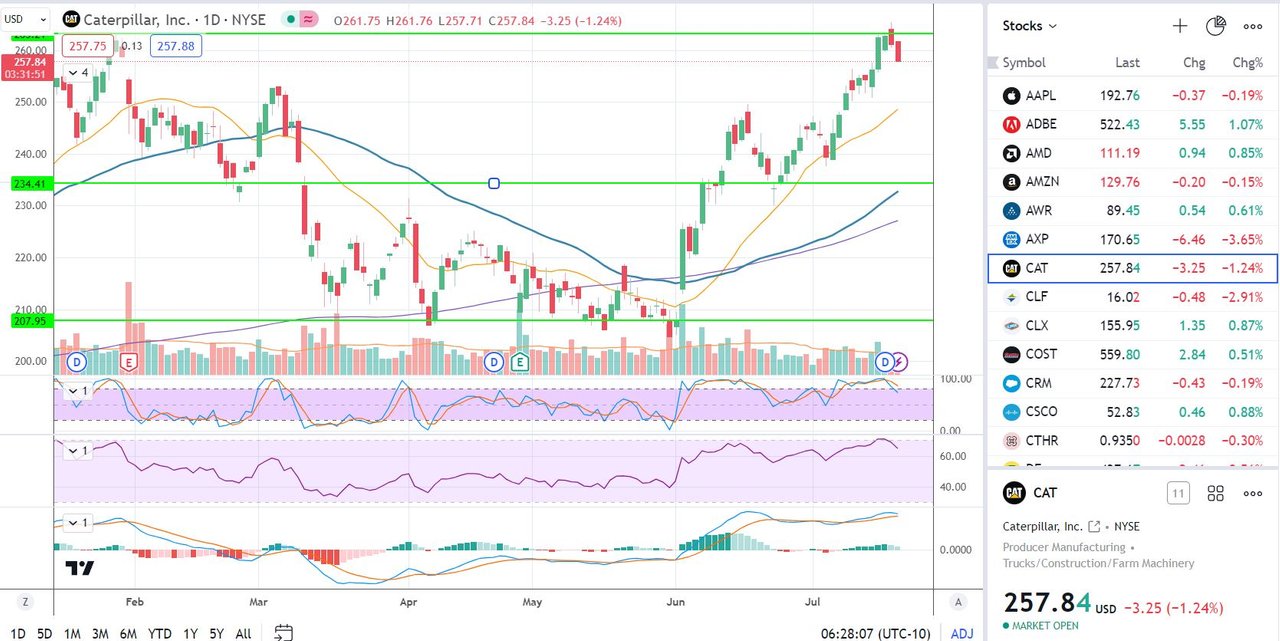Click the Caterpillar CAT logo in chart title
1280x641 pixels.
point(71,19)
